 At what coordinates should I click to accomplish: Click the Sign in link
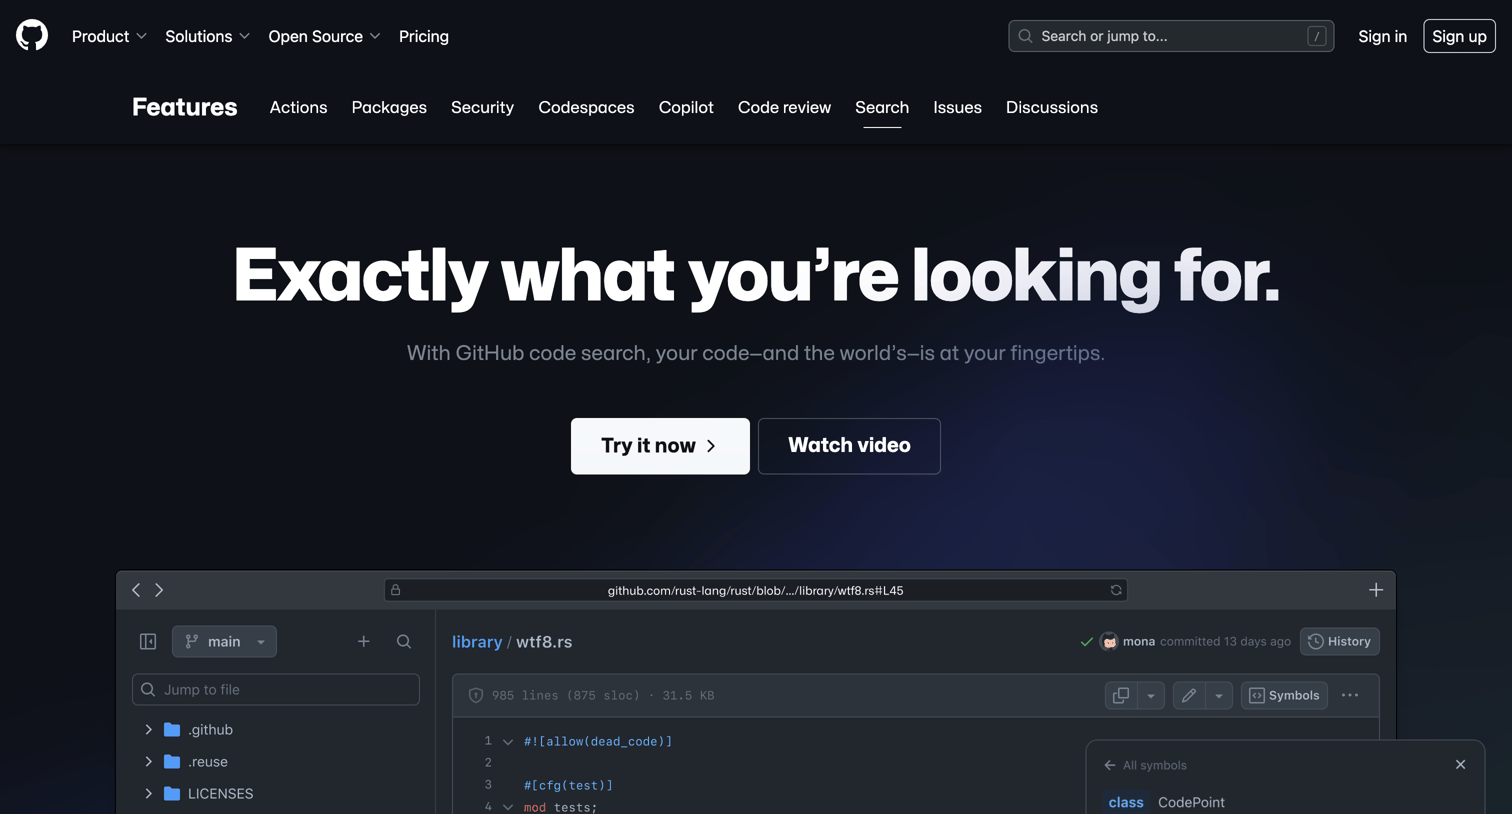pyautogui.click(x=1382, y=36)
